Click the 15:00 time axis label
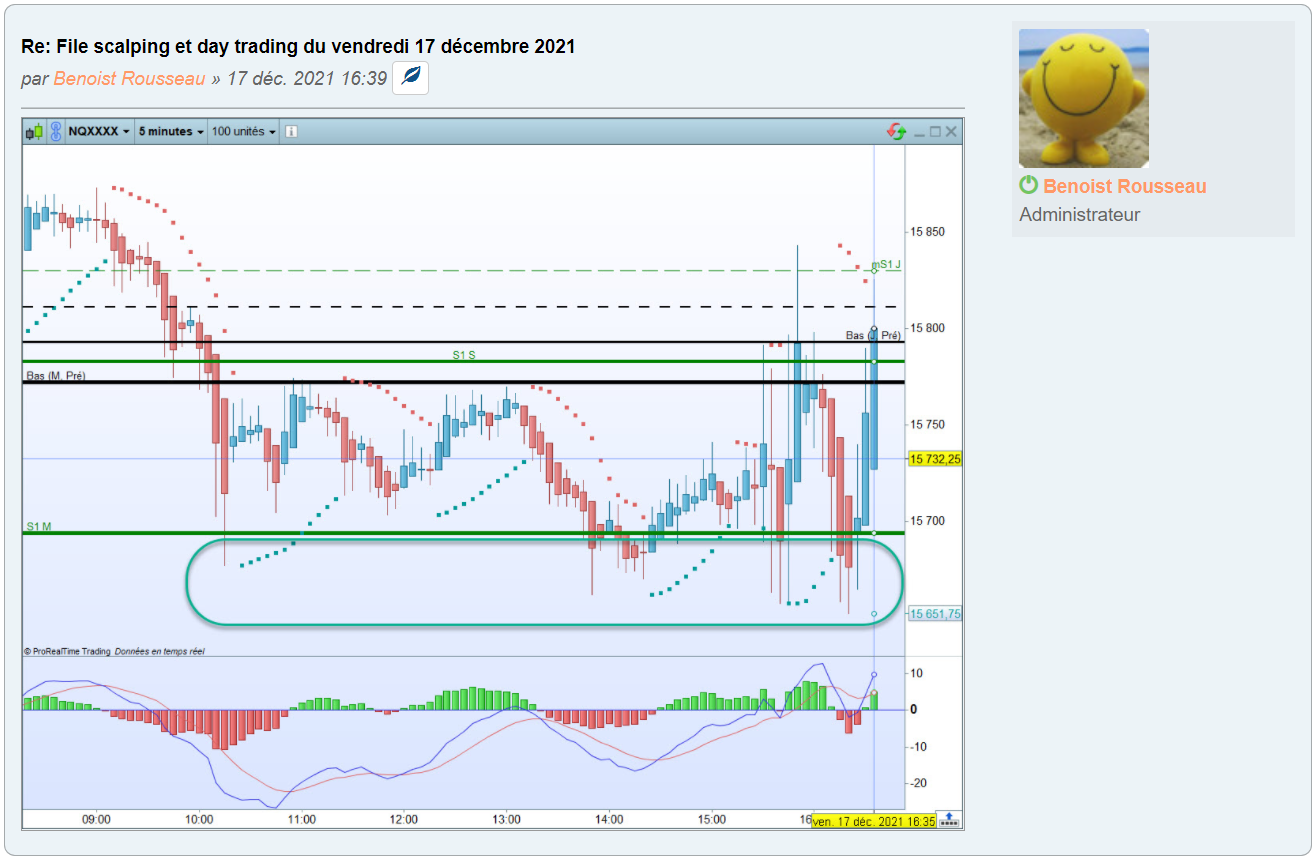 (x=711, y=819)
